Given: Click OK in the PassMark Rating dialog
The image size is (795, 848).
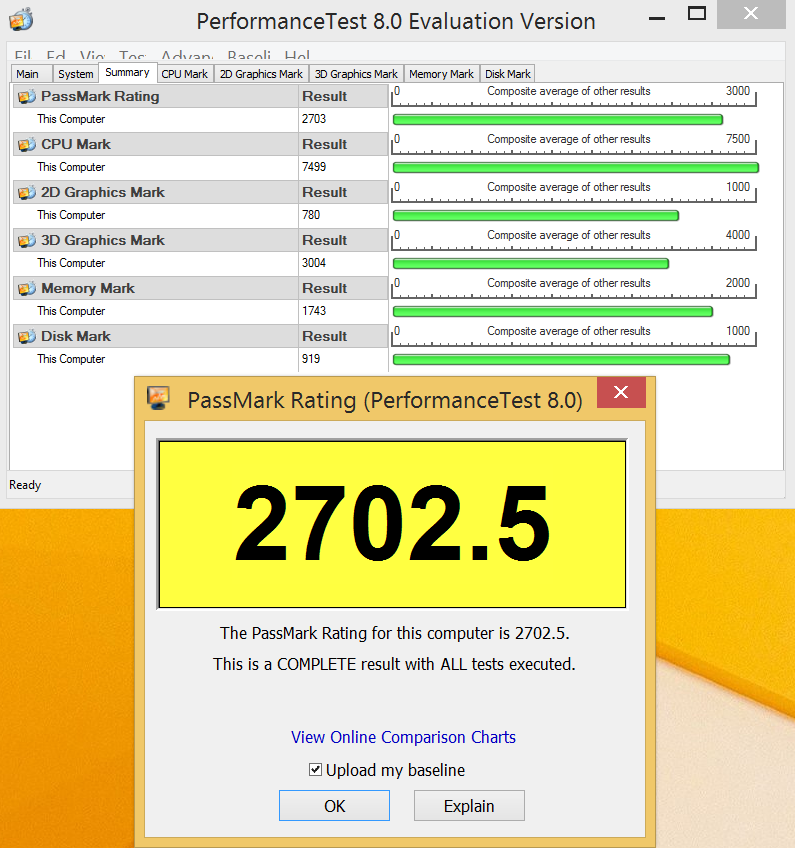Looking at the screenshot, I should [x=334, y=806].
